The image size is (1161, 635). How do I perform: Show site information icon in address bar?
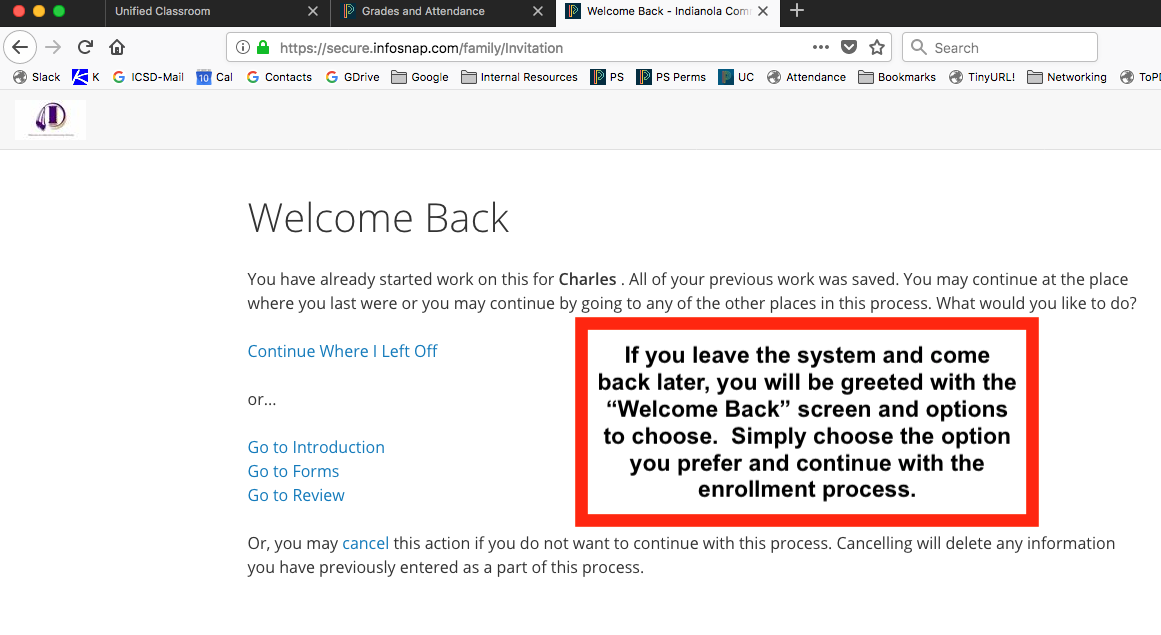pos(243,47)
